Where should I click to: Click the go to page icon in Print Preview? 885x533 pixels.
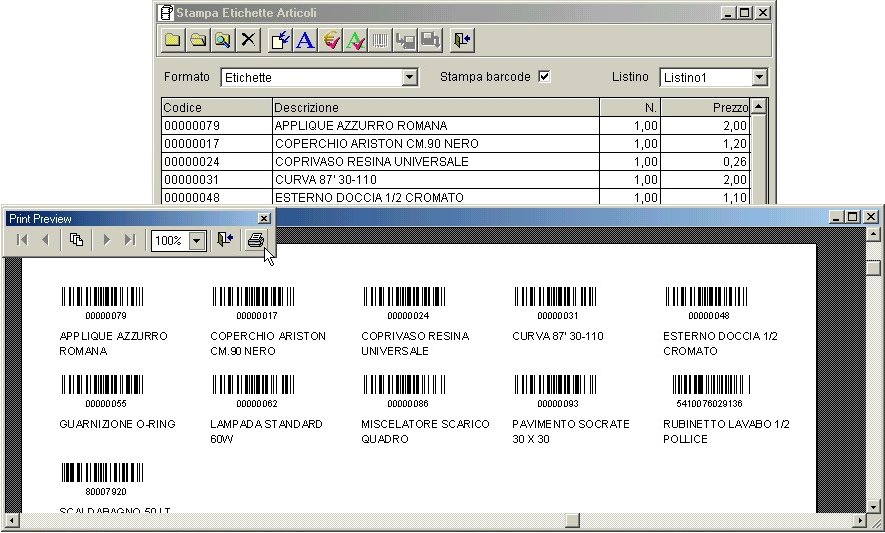tap(76, 240)
